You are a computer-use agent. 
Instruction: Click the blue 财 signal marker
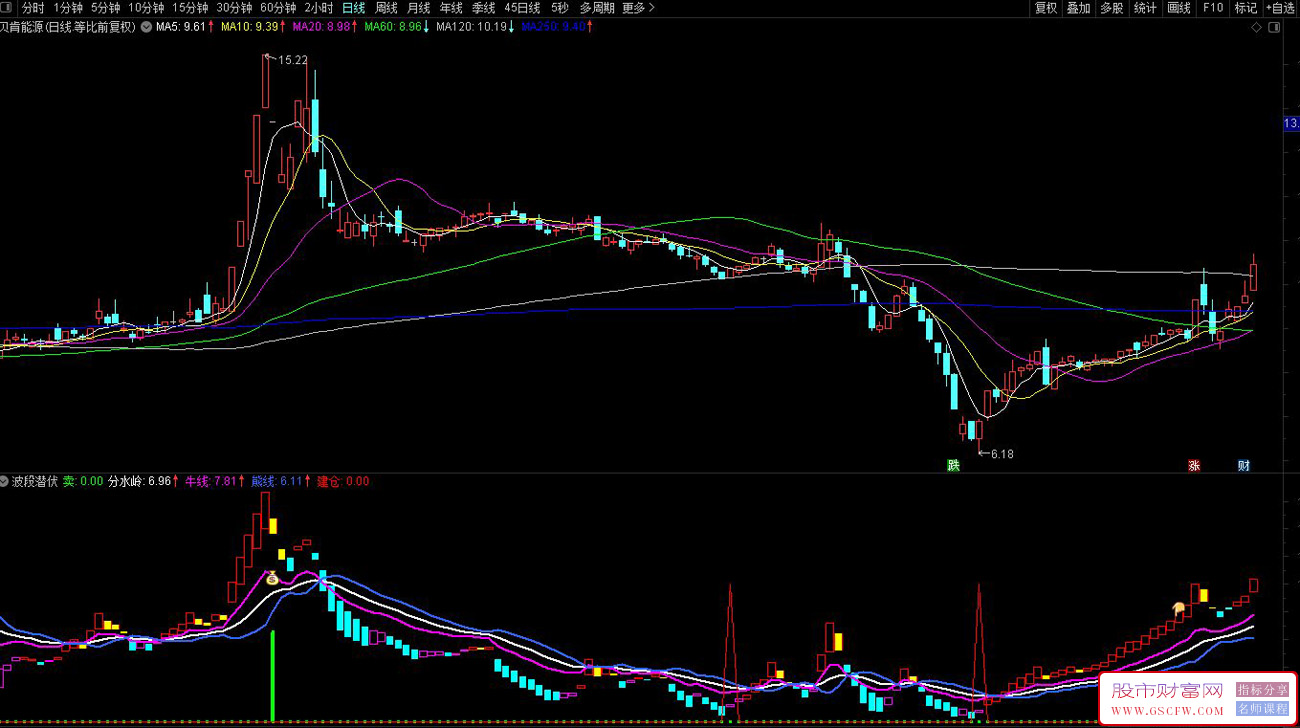click(1243, 465)
